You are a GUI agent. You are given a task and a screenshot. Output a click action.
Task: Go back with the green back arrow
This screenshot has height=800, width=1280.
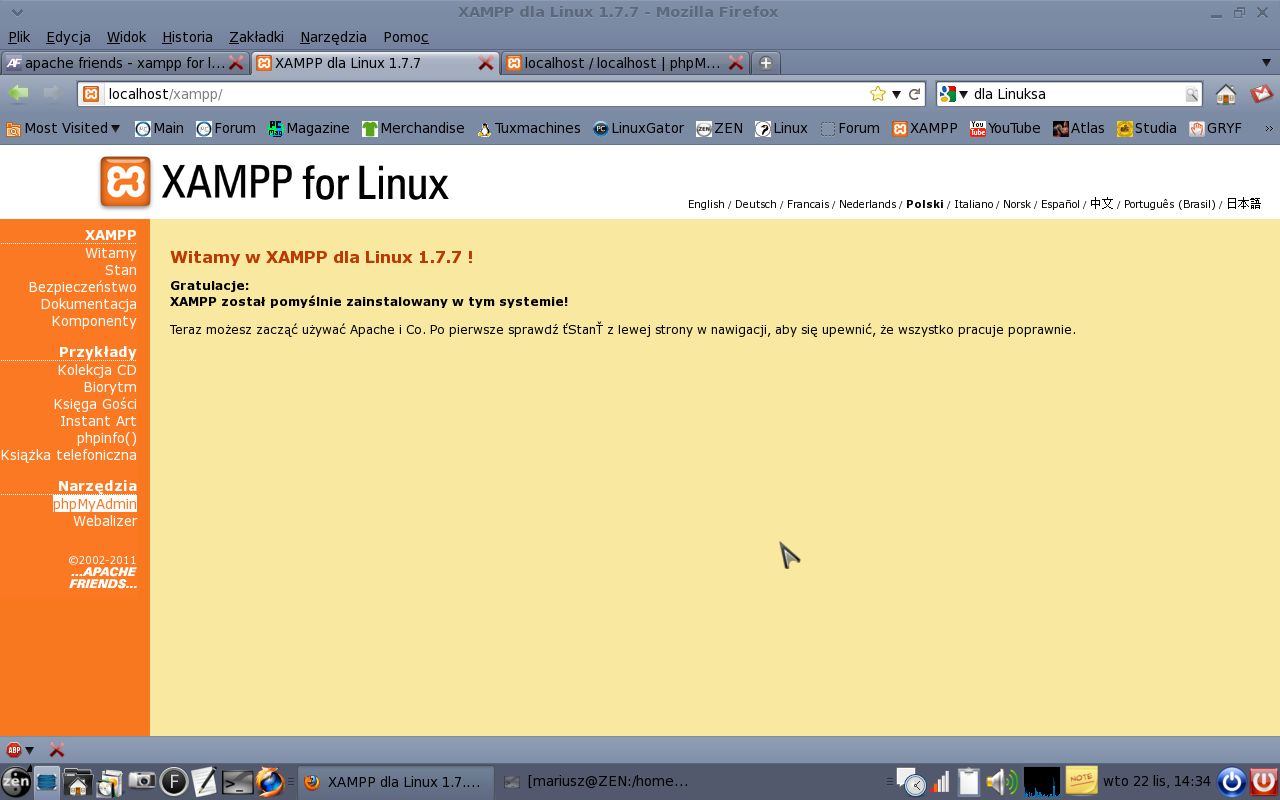tap(19, 94)
